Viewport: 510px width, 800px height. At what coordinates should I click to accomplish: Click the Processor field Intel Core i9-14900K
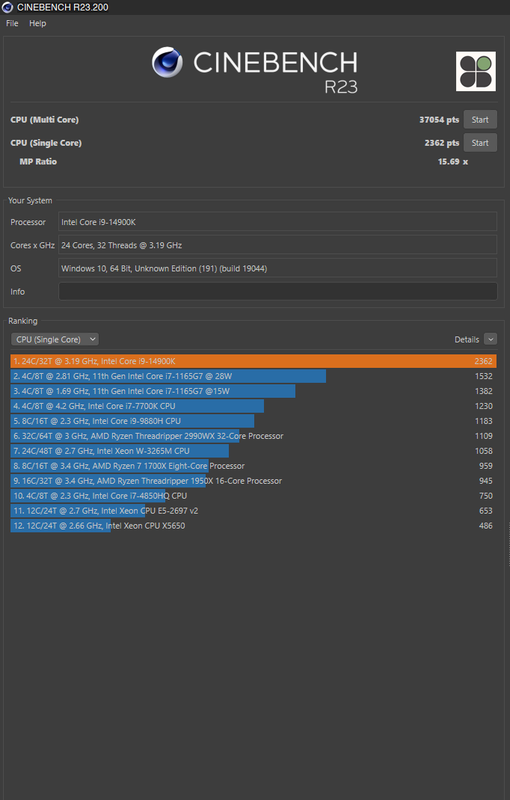click(x=278, y=222)
